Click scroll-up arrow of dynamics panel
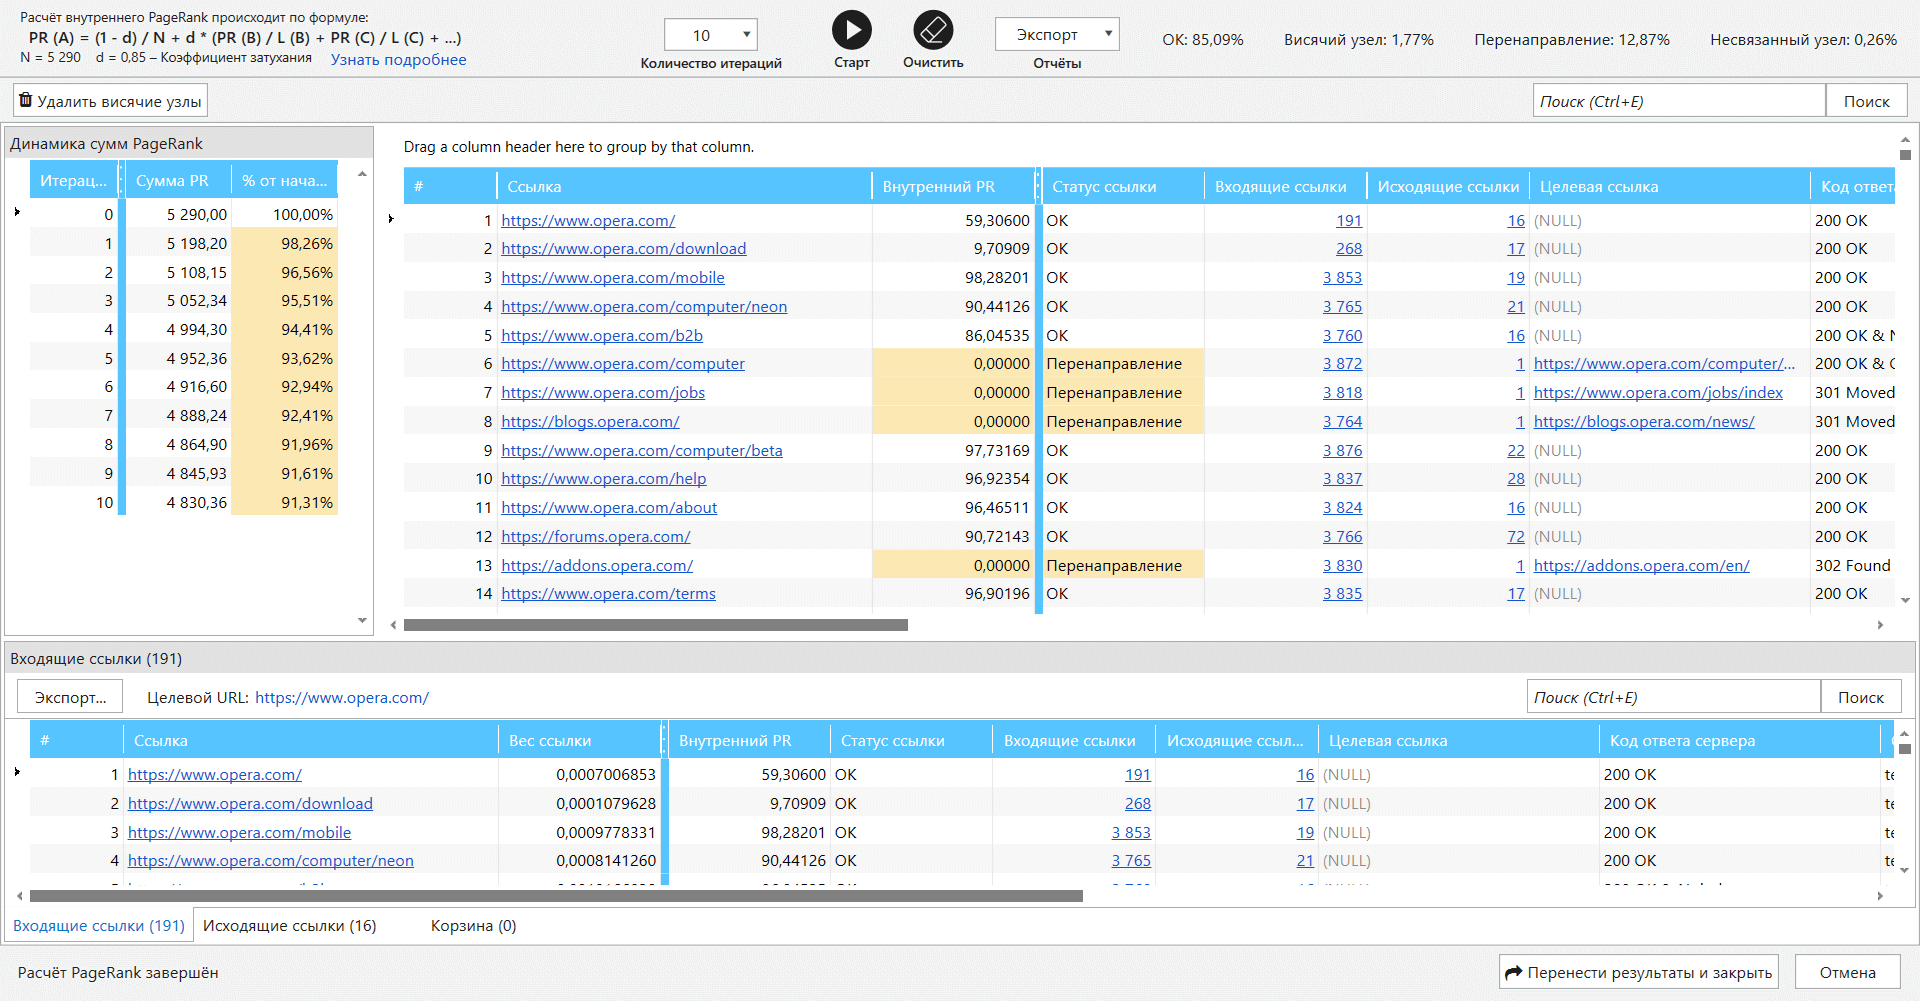The width and height of the screenshot is (1920, 1001). pos(362,174)
